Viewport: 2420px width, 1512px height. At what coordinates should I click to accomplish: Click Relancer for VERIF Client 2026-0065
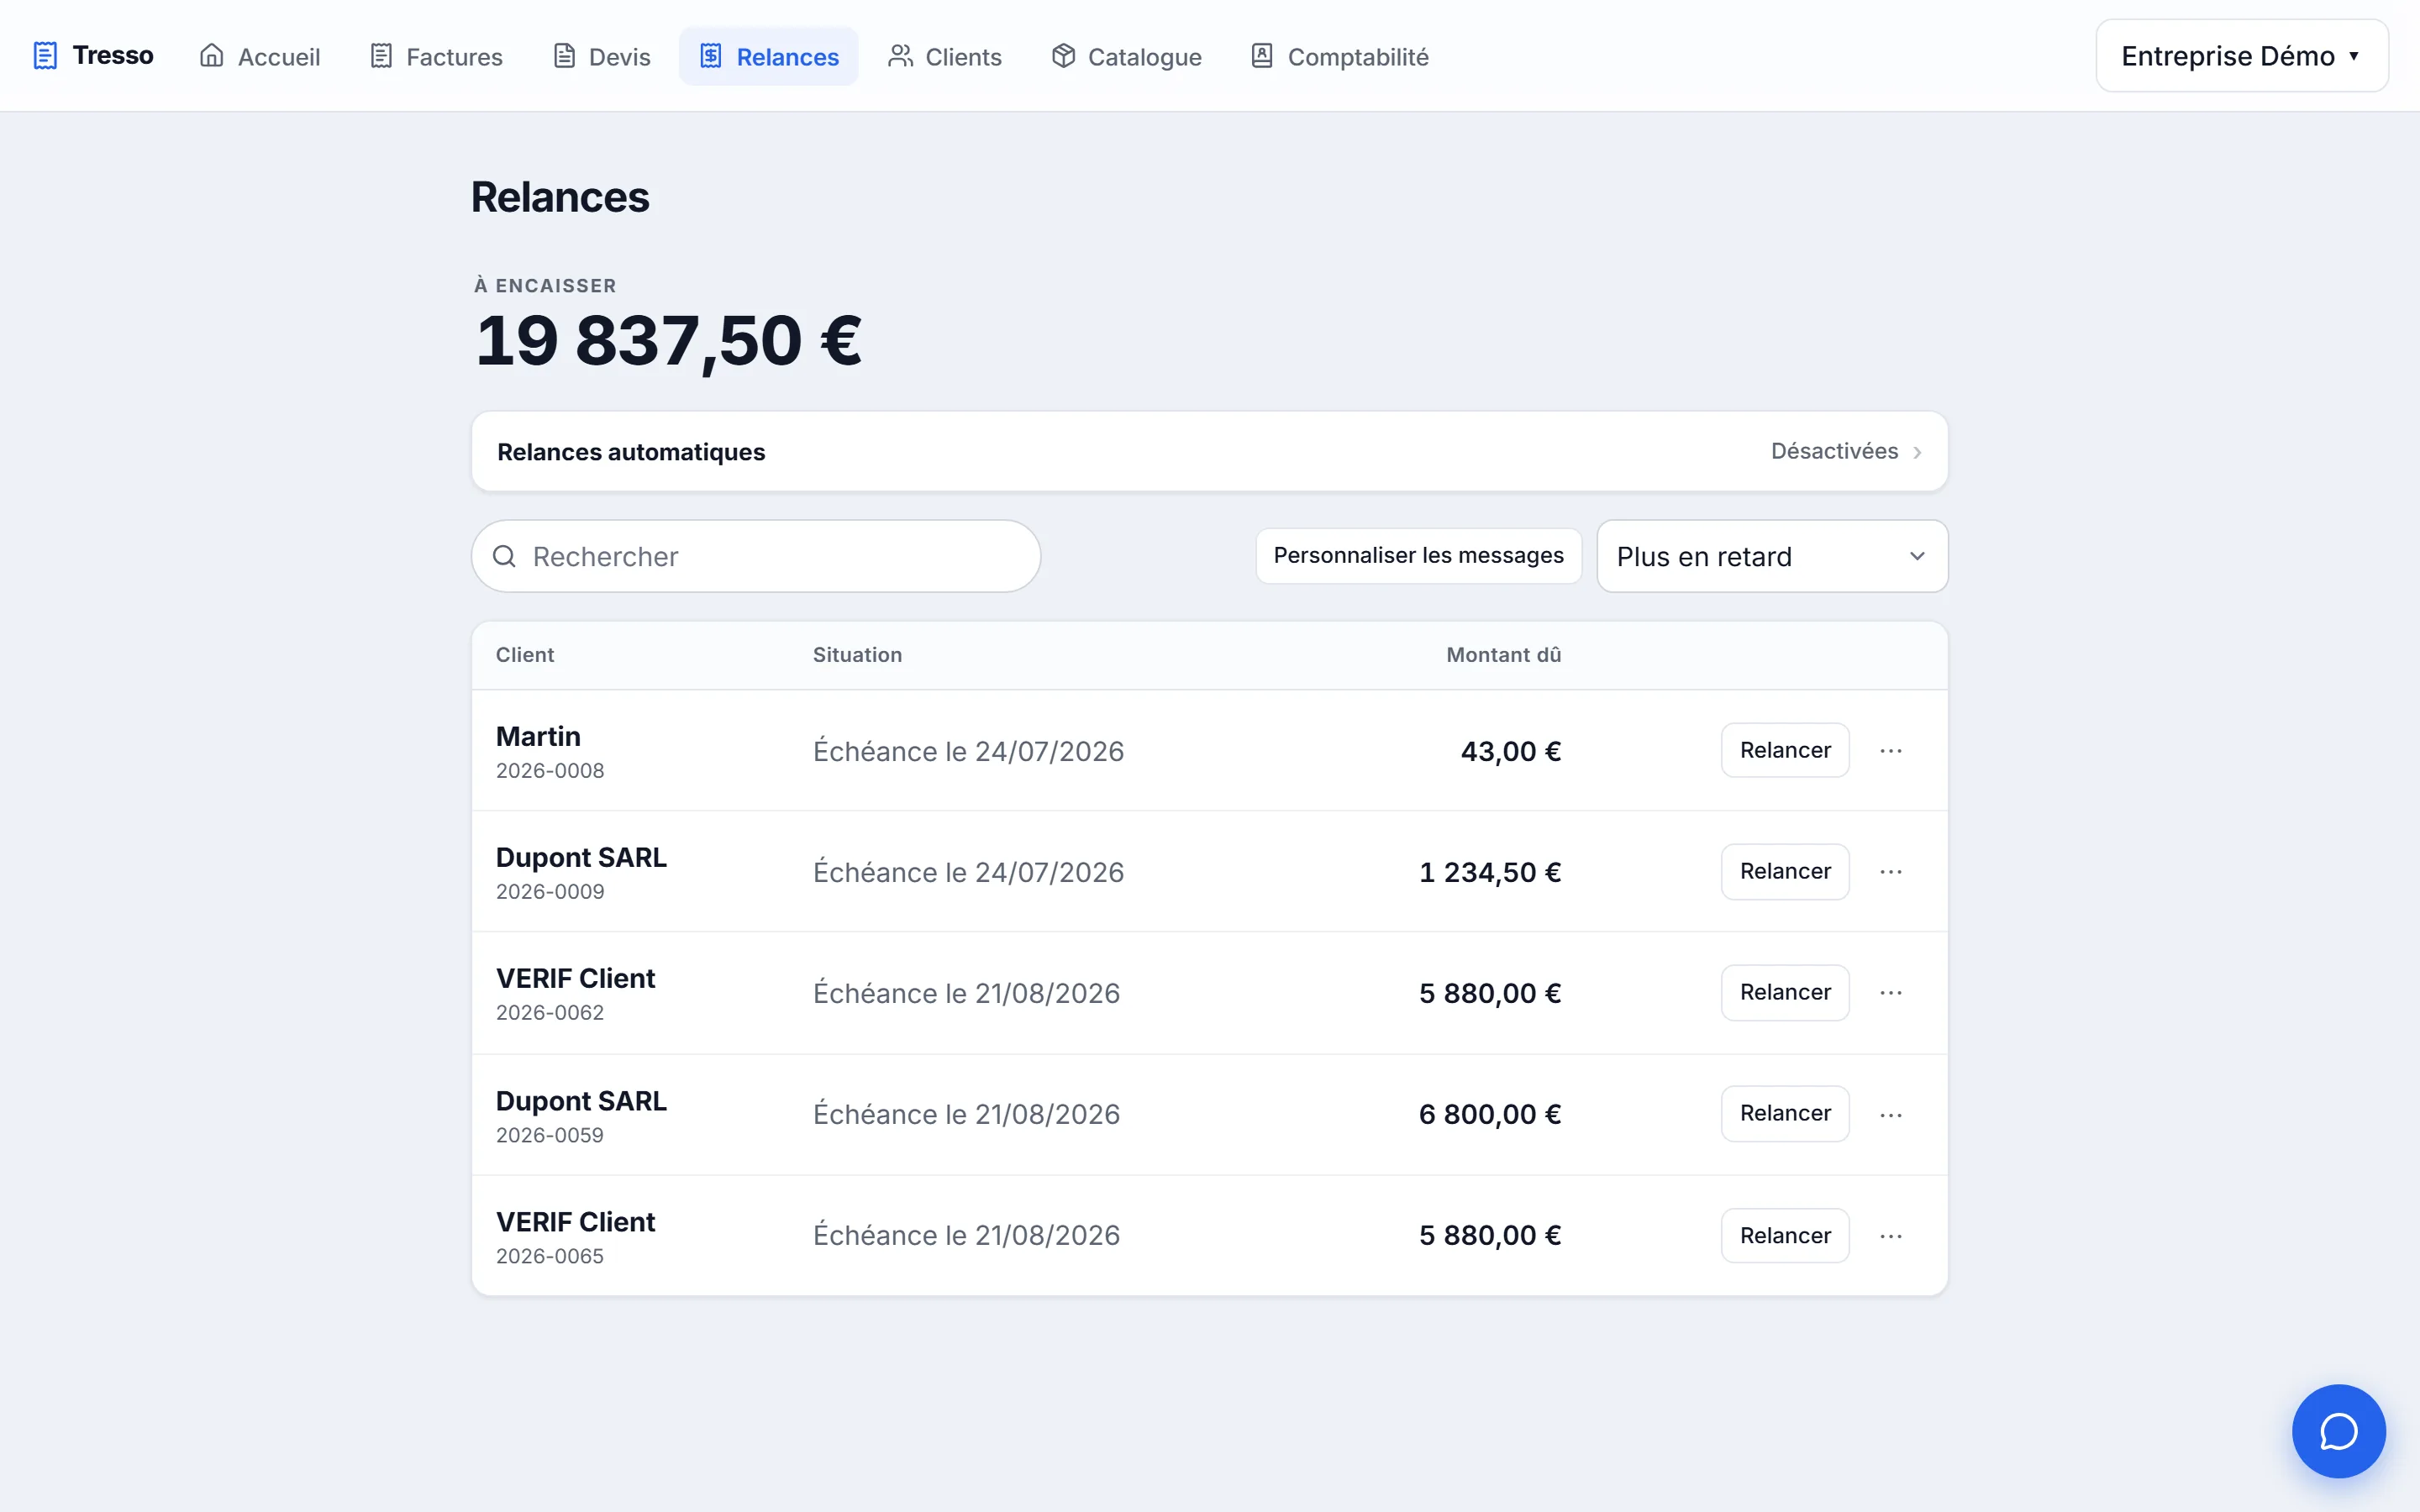(1785, 1236)
